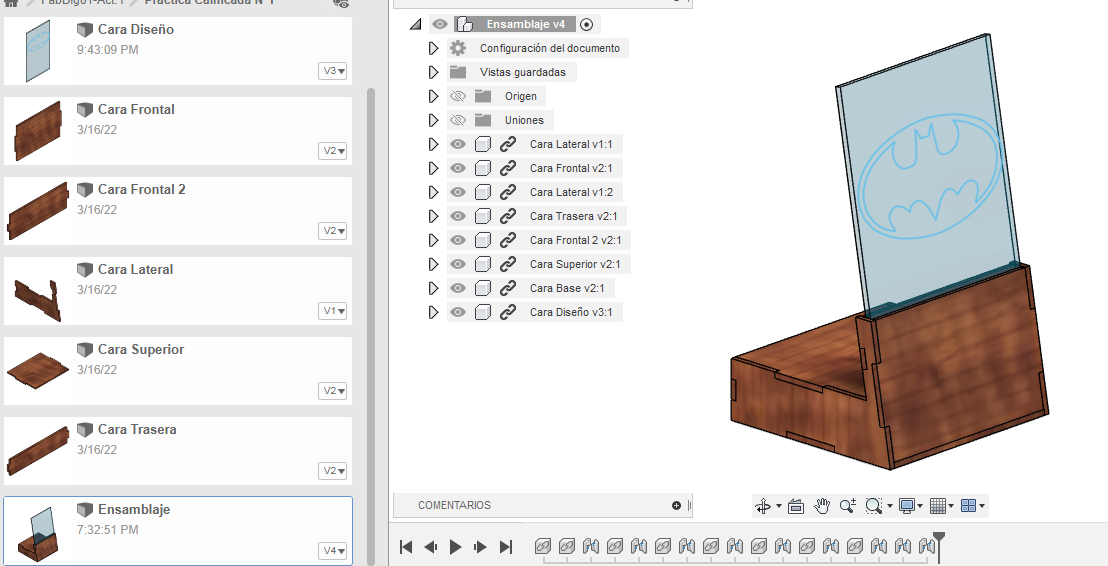Click the link icon of Cara Frontal v2:1
1108x566 pixels.
tap(507, 168)
